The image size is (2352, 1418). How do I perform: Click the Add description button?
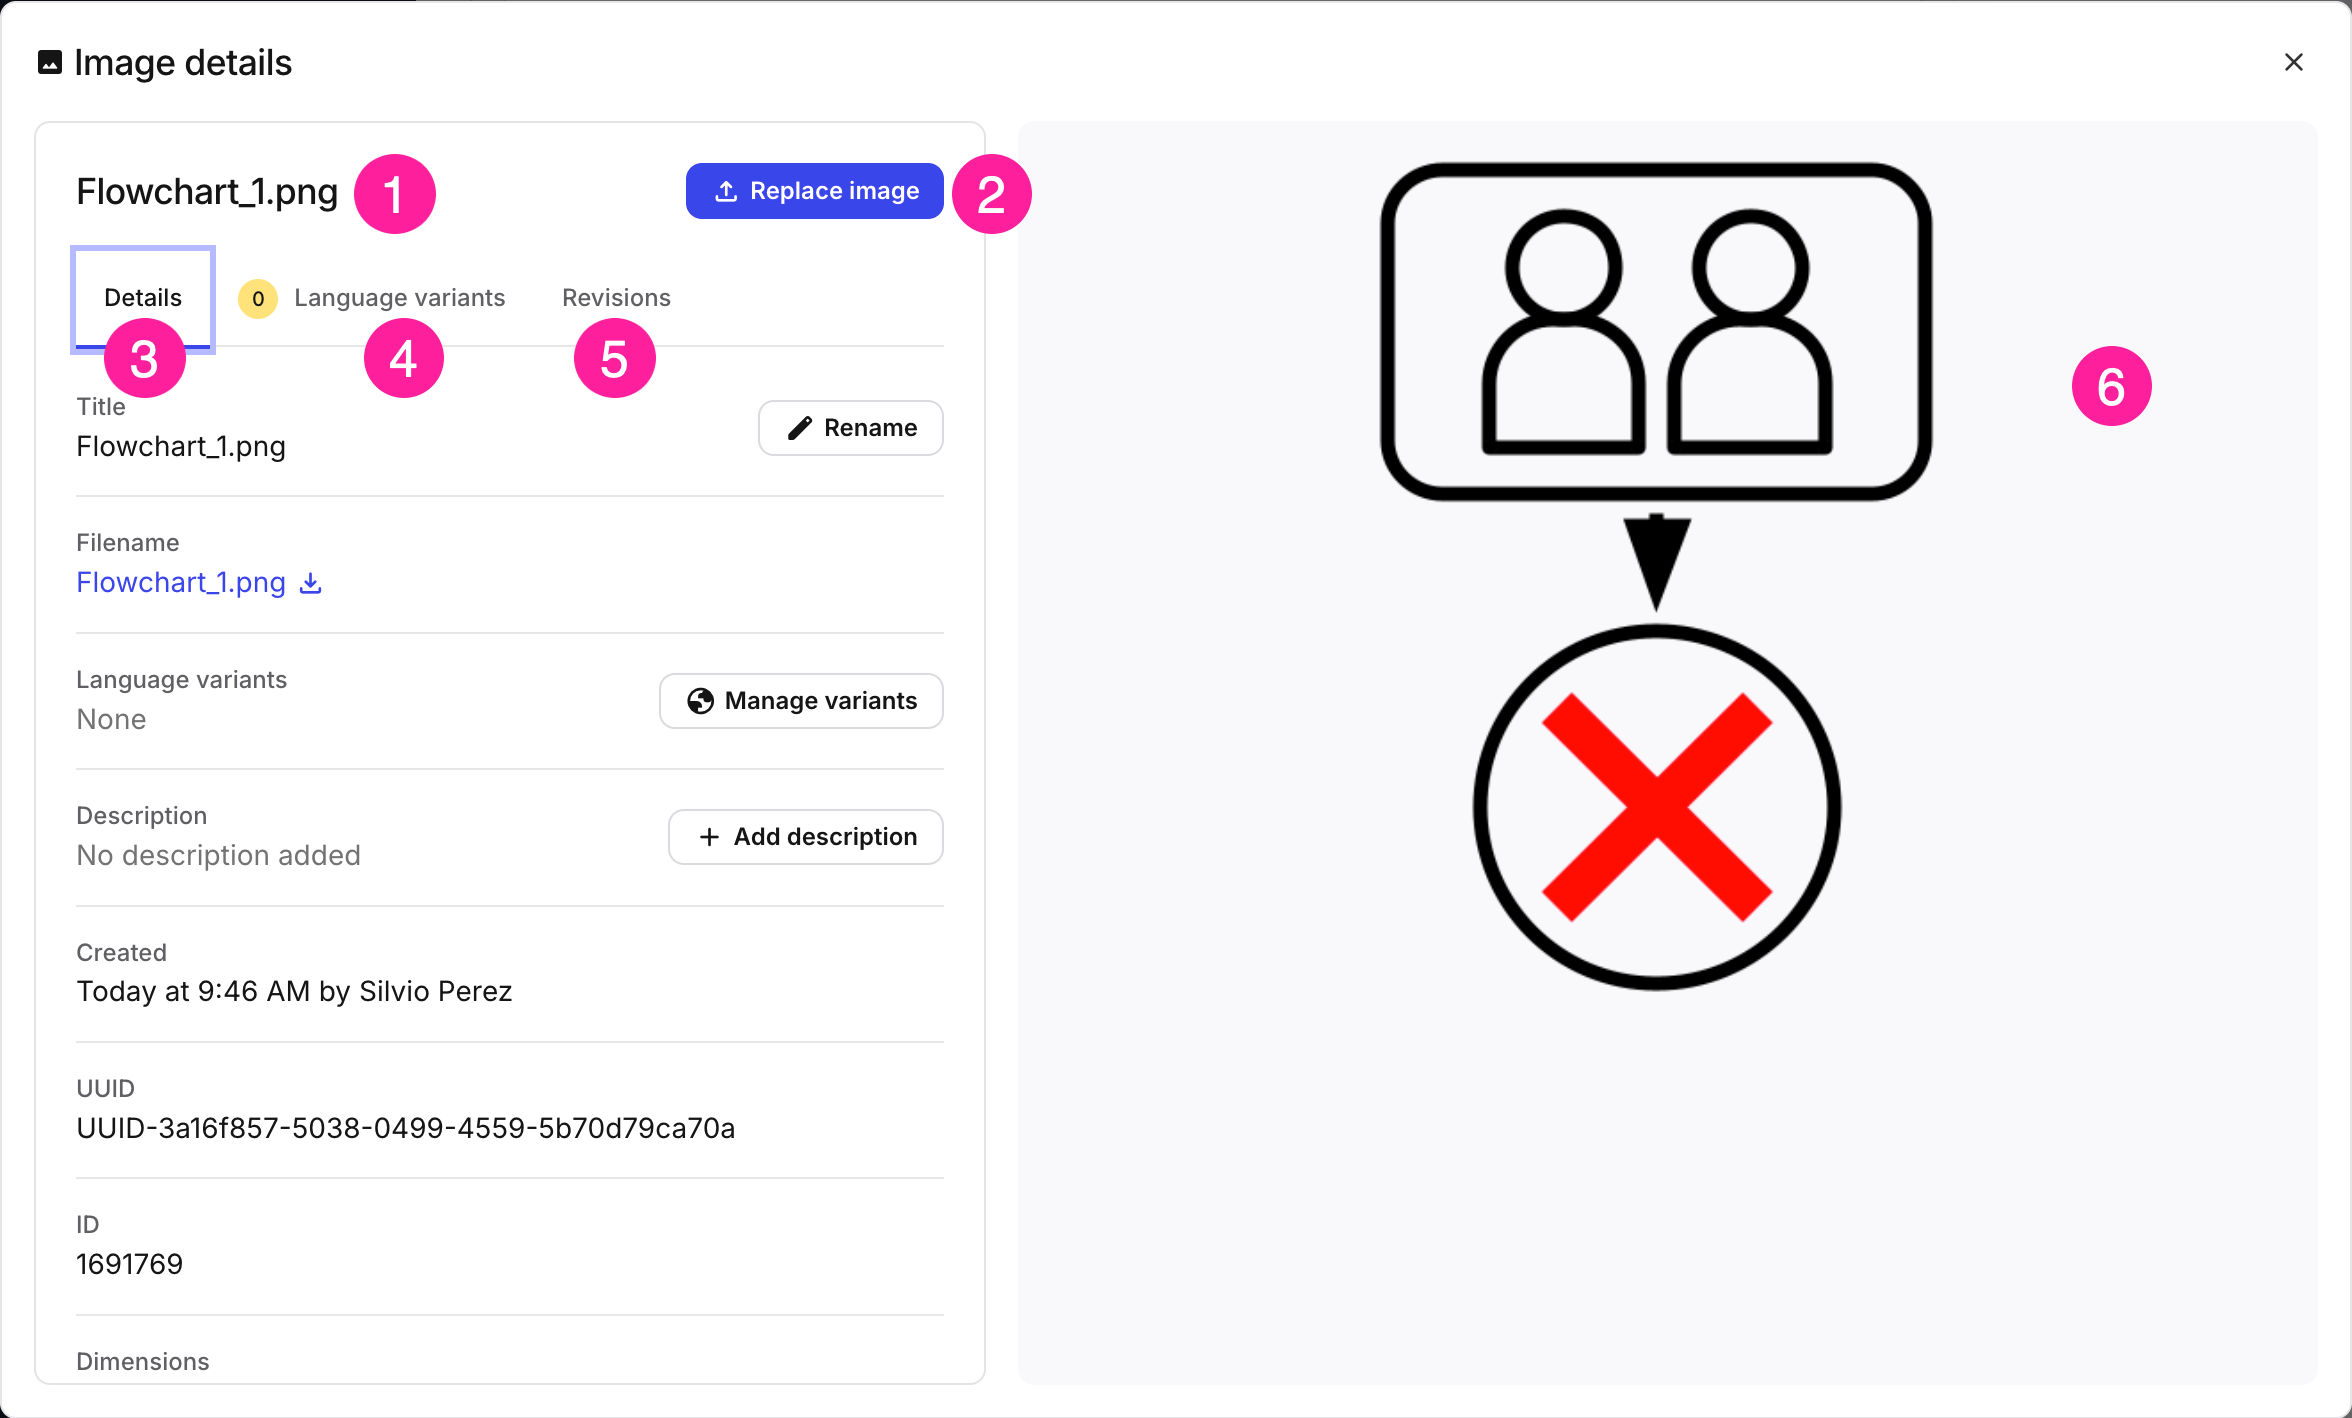click(806, 837)
